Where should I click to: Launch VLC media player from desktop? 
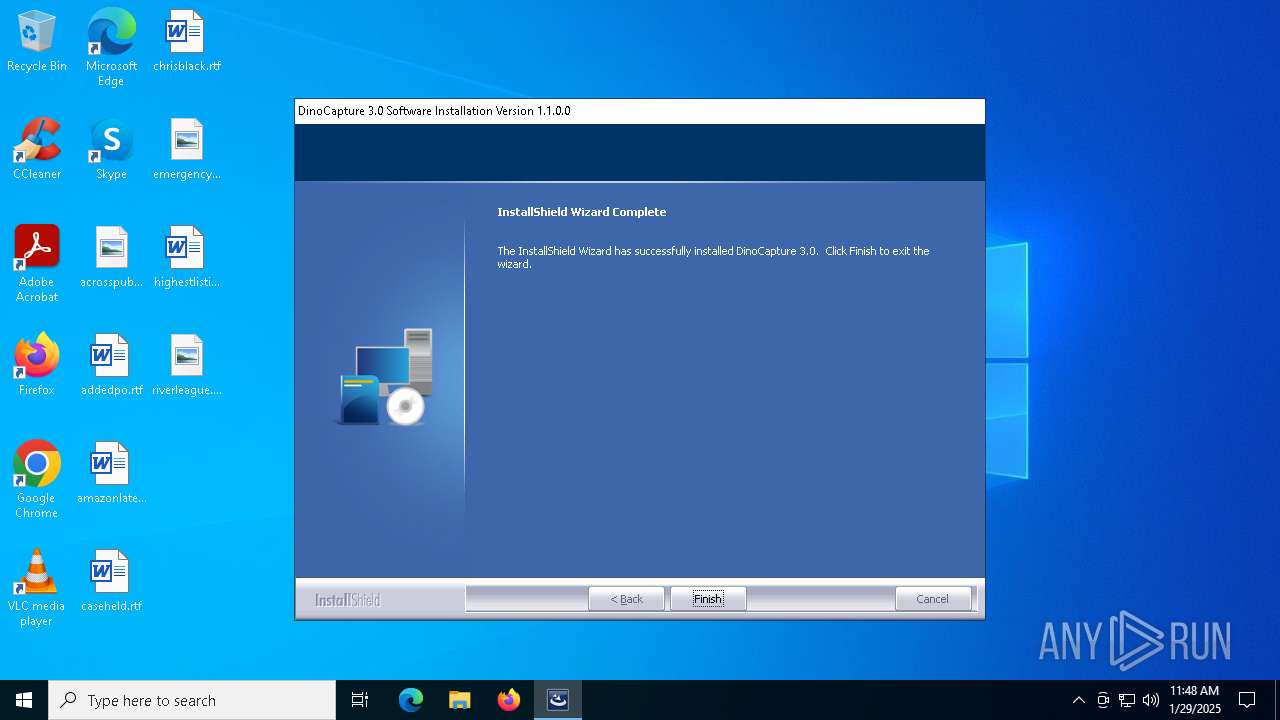pyautogui.click(x=37, y=588)
